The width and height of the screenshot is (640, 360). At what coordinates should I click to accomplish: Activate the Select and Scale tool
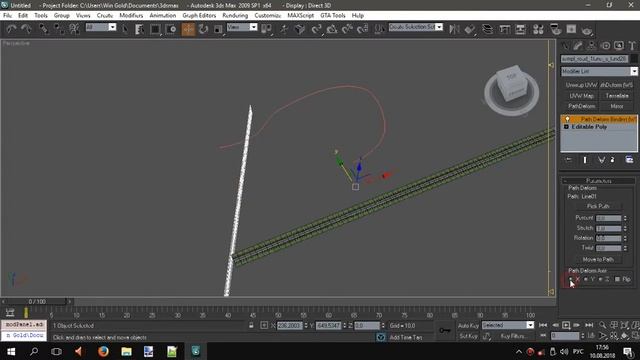[218, 29]
